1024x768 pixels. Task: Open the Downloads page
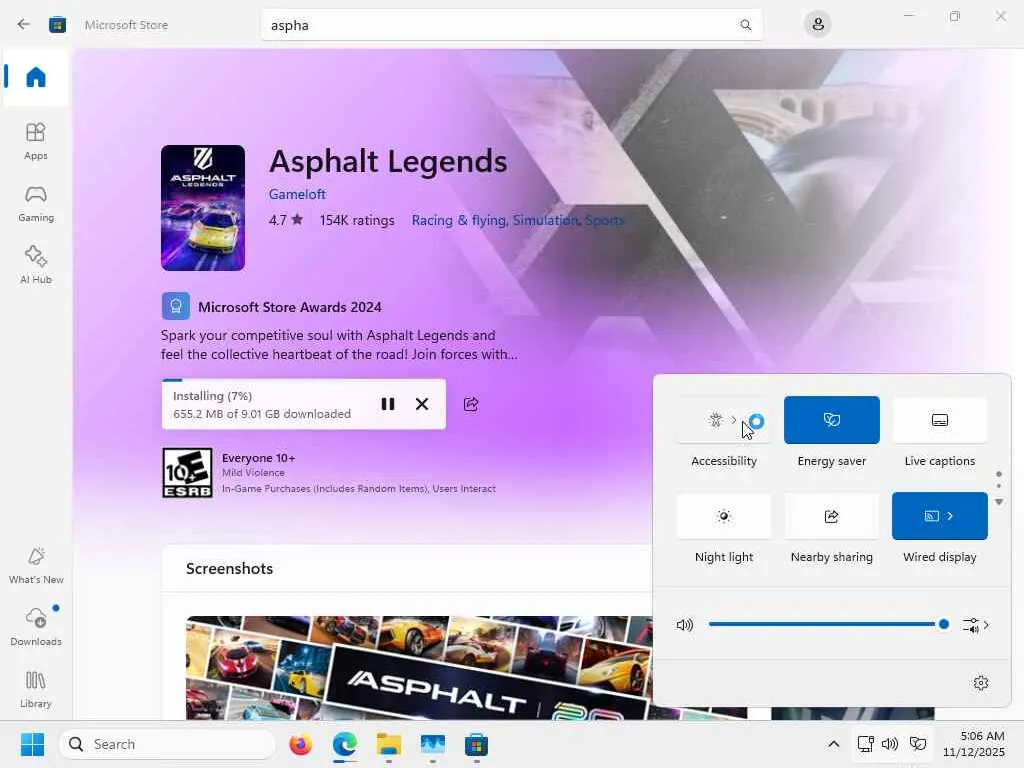(36, 627)
